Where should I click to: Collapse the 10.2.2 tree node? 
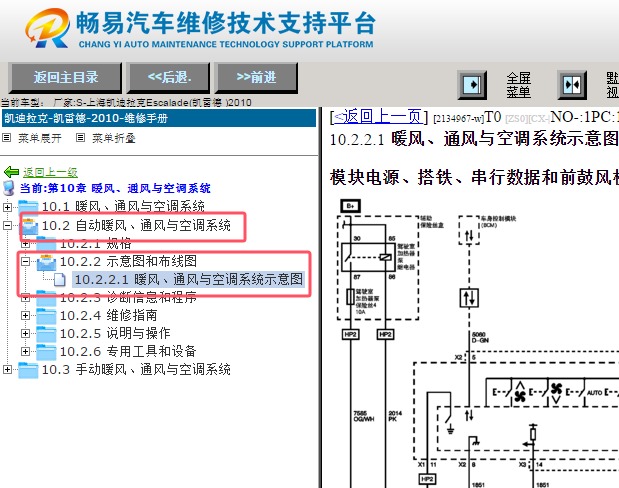(x=25, y=261)
